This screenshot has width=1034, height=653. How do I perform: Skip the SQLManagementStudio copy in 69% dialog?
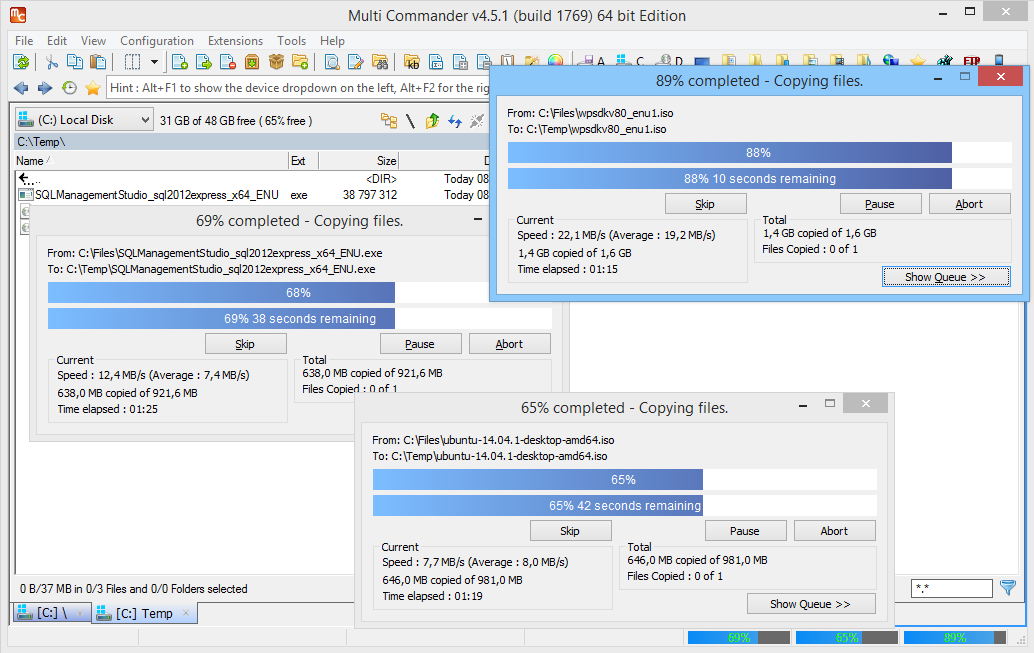246,344
